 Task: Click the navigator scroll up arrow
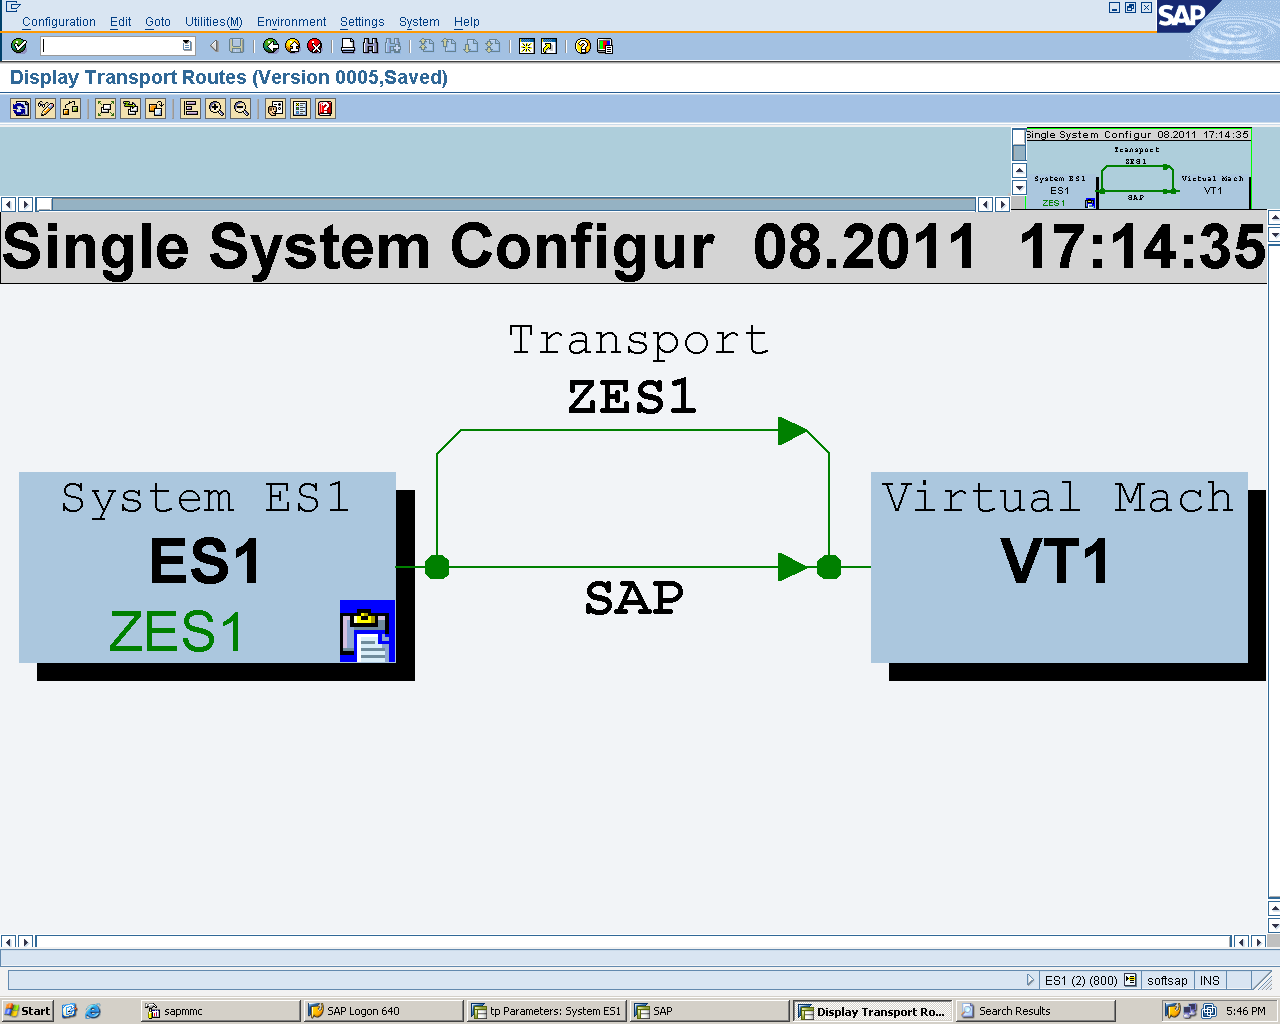1019,170
